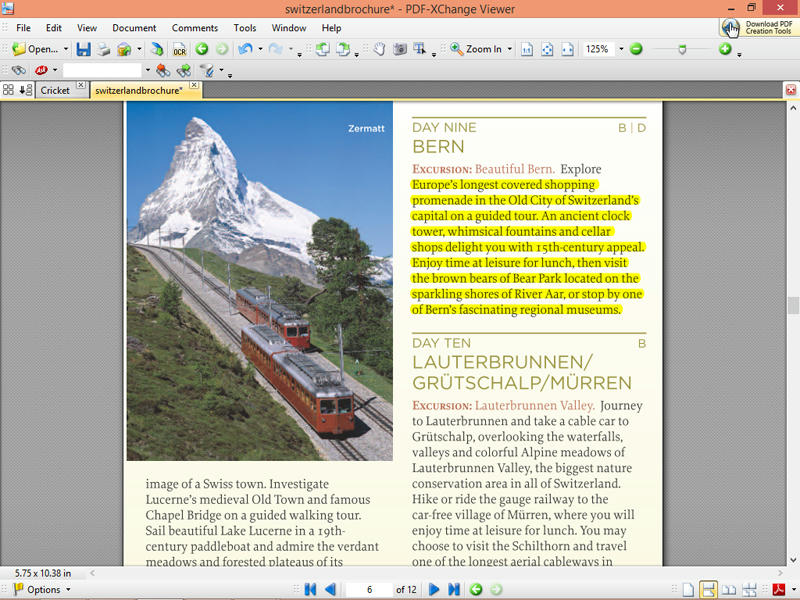Click the red Adobe PDF icon in status bar
The height and width of the screenshot is (600, 800).
coord(779,590)
